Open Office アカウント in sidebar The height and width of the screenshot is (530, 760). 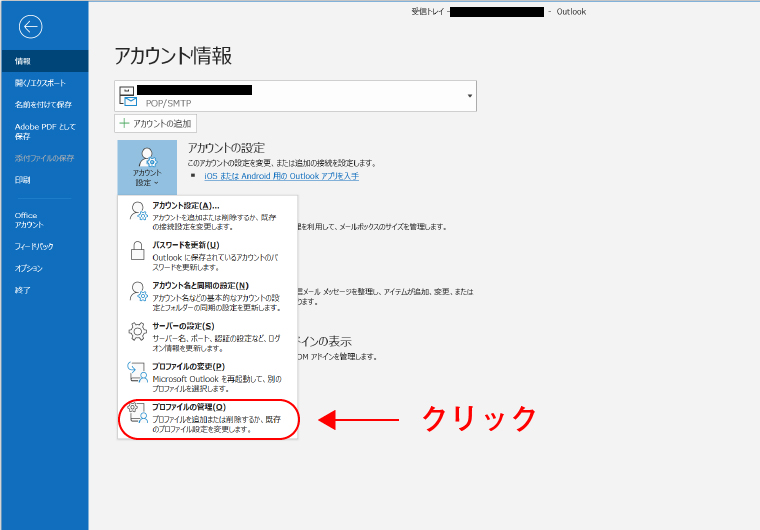click(x=45, y=220)
